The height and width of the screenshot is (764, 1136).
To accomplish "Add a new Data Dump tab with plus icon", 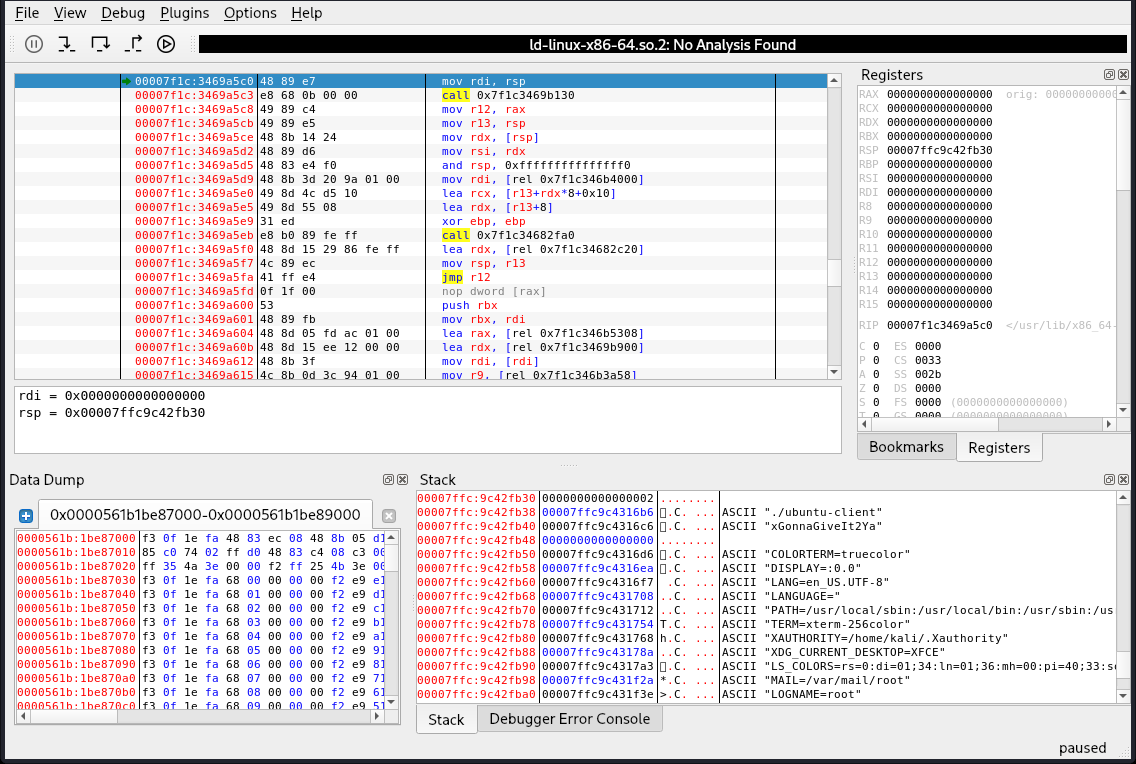I will [x=26, y=516].
